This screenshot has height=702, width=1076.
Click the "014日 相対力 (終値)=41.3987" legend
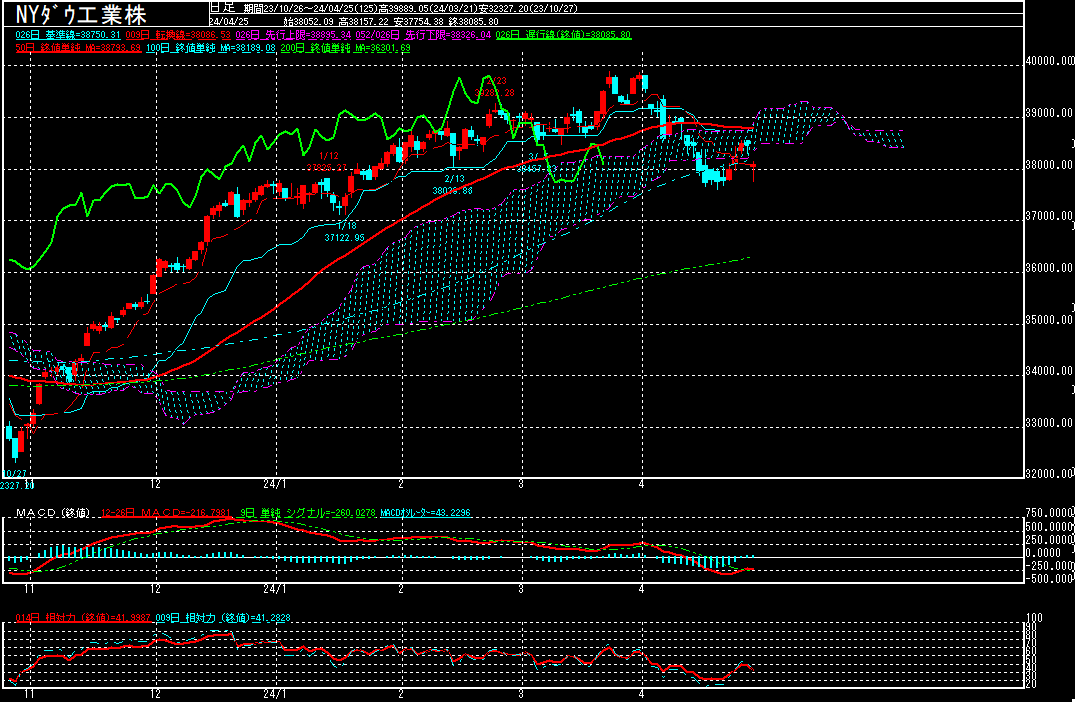(x=84, y=618)
